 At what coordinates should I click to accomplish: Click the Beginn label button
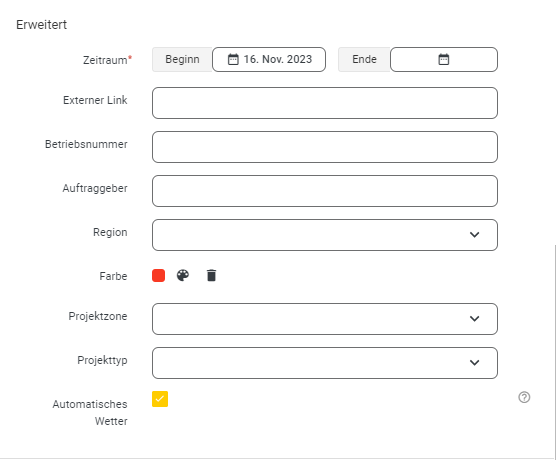click(182, 60)
